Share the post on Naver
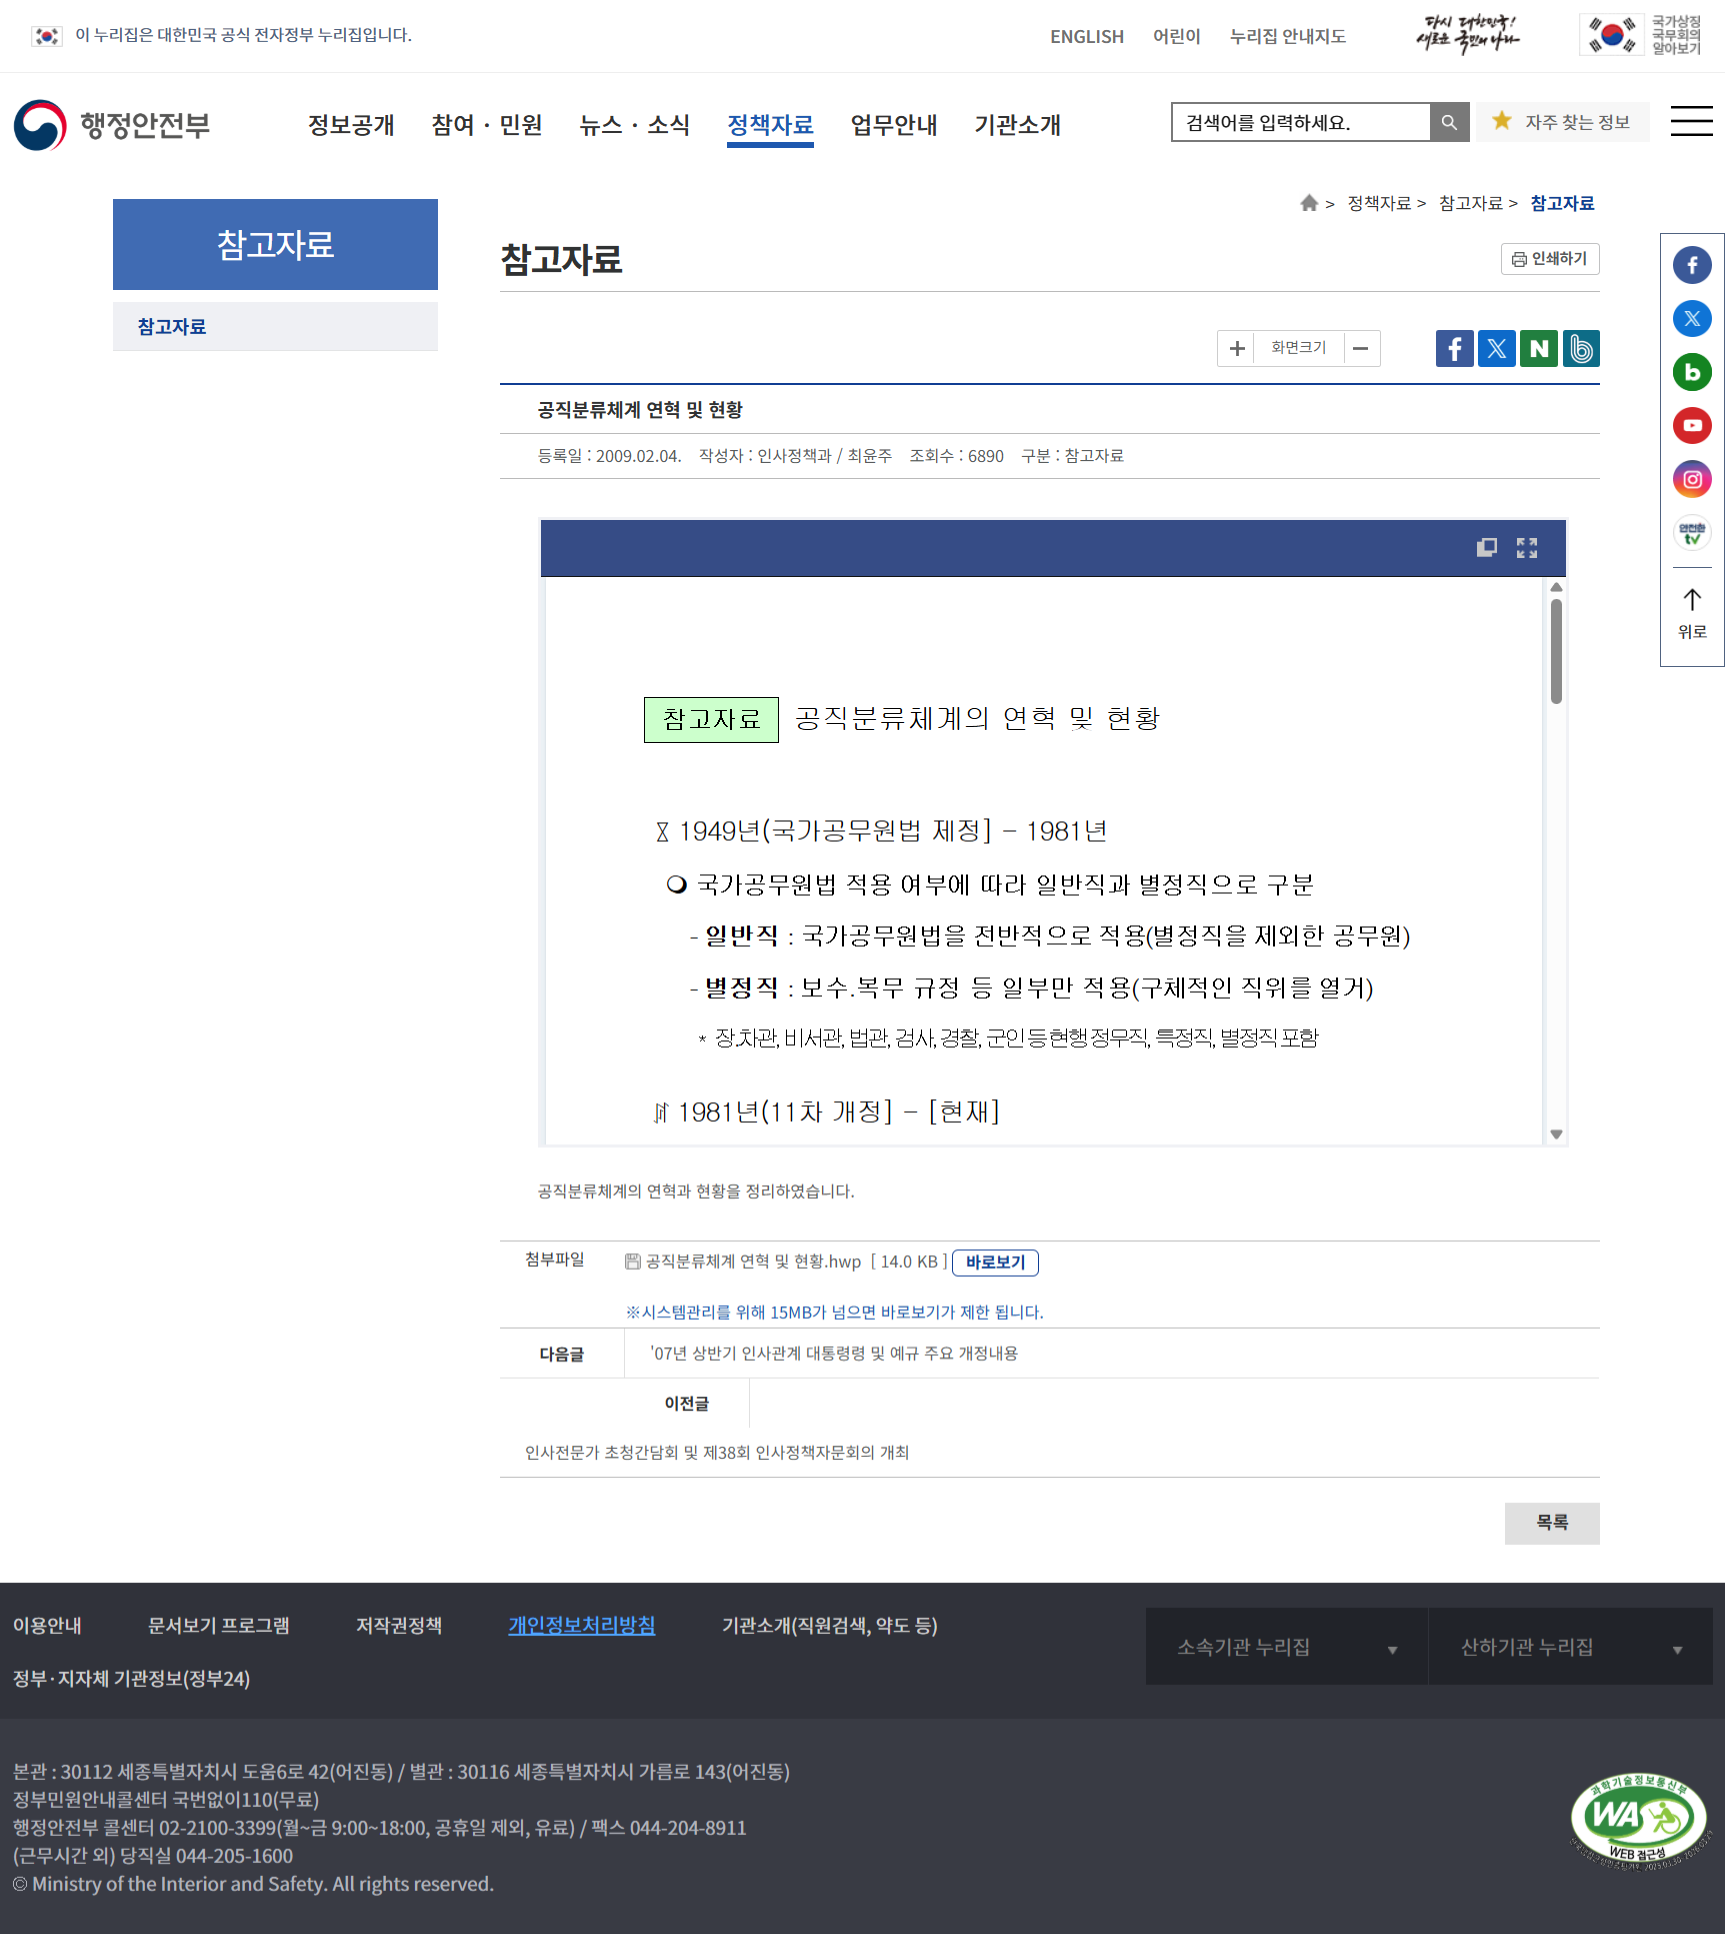Screen dimensions: 1725x1936 tap(1538, 349)
